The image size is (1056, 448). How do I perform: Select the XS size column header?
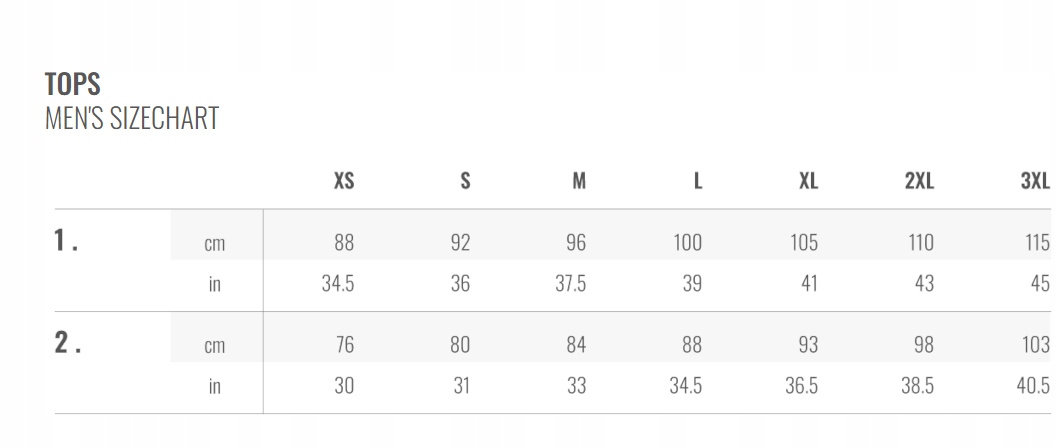point(344,181)
